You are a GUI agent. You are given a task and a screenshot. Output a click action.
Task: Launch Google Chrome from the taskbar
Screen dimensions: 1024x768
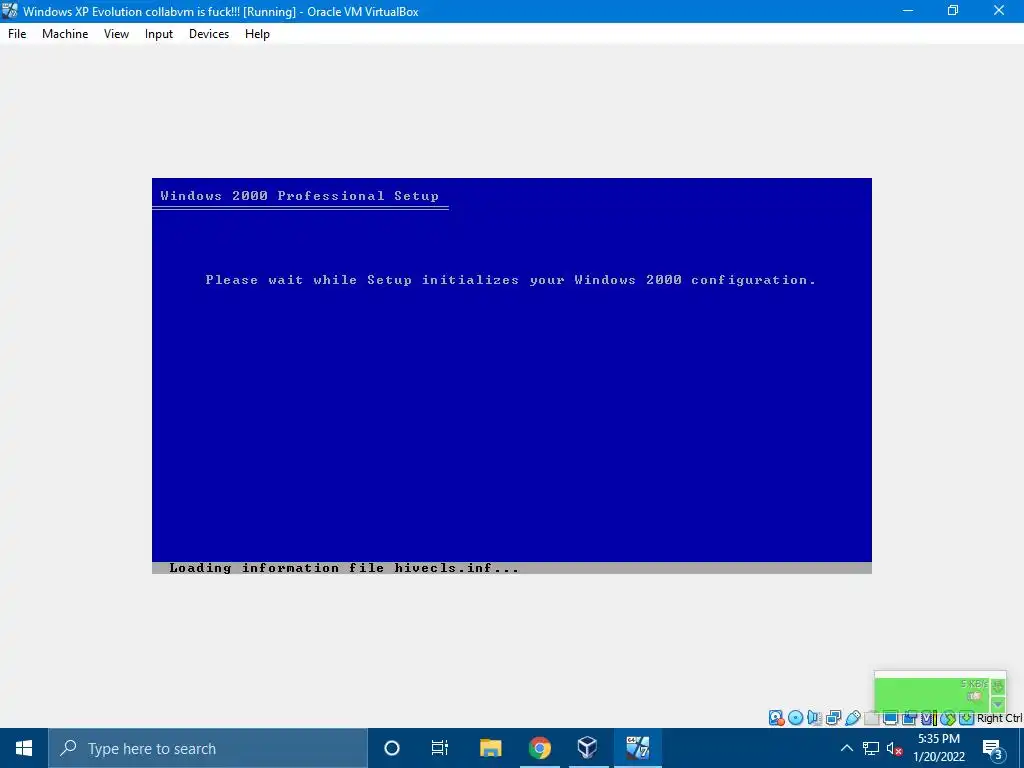(x=539, y=748)
